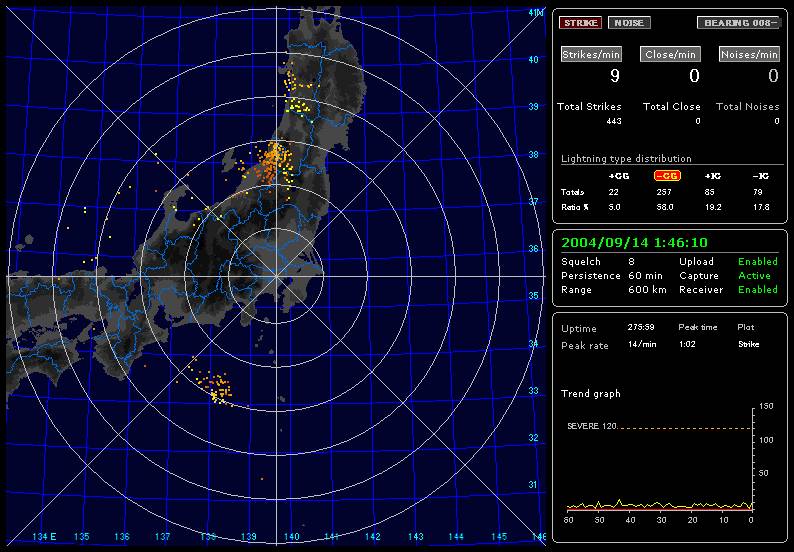Click the SEVERE 120 threshold line

click(x=660, y=429)
